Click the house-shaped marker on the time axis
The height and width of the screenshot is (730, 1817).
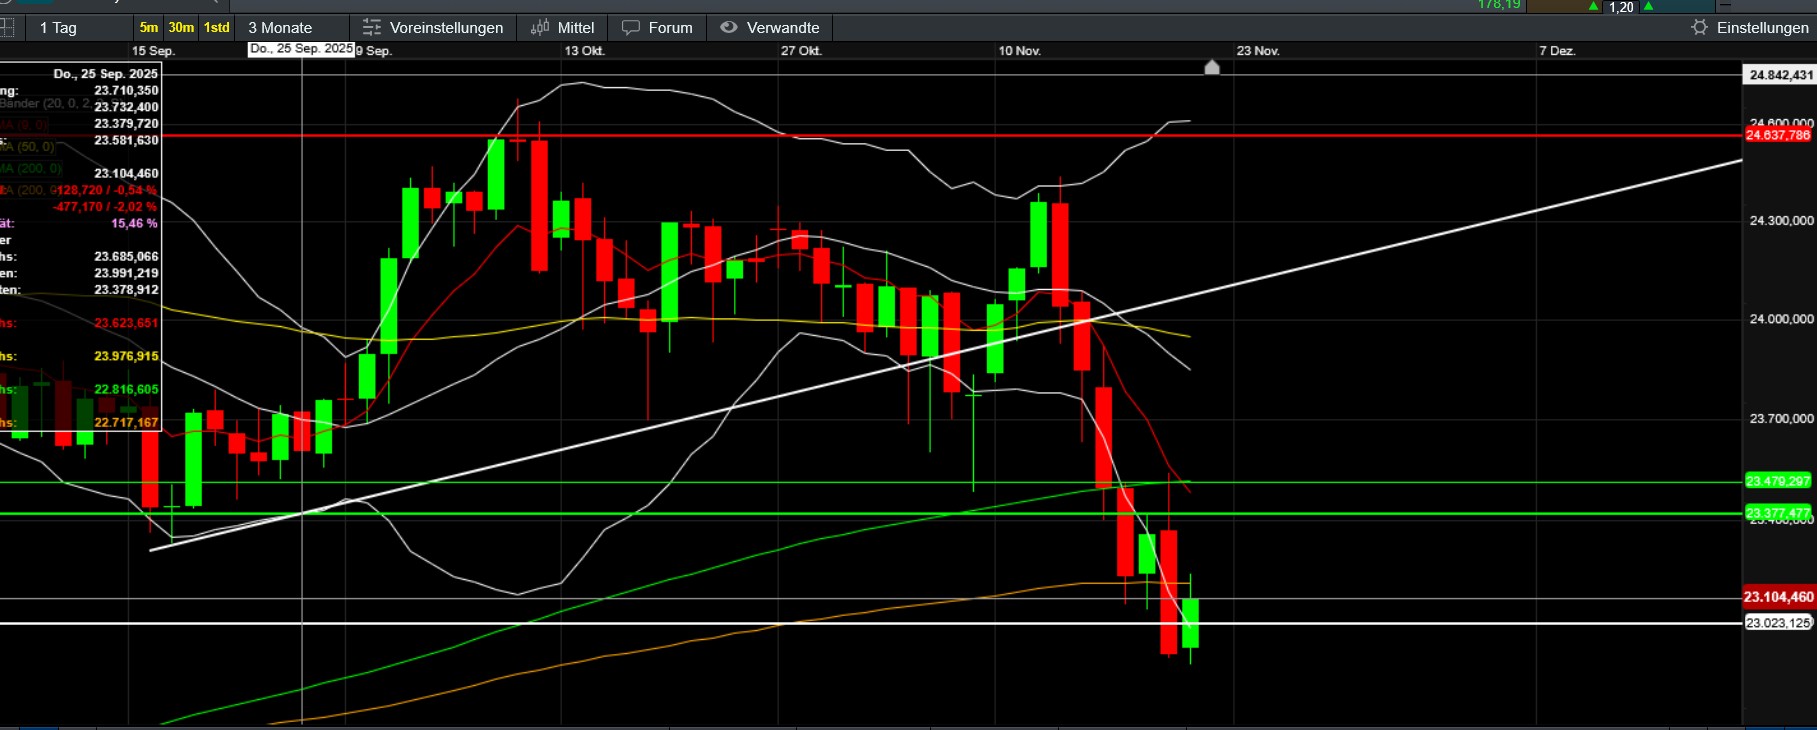pyautogui.click(x=1212, y=67)
